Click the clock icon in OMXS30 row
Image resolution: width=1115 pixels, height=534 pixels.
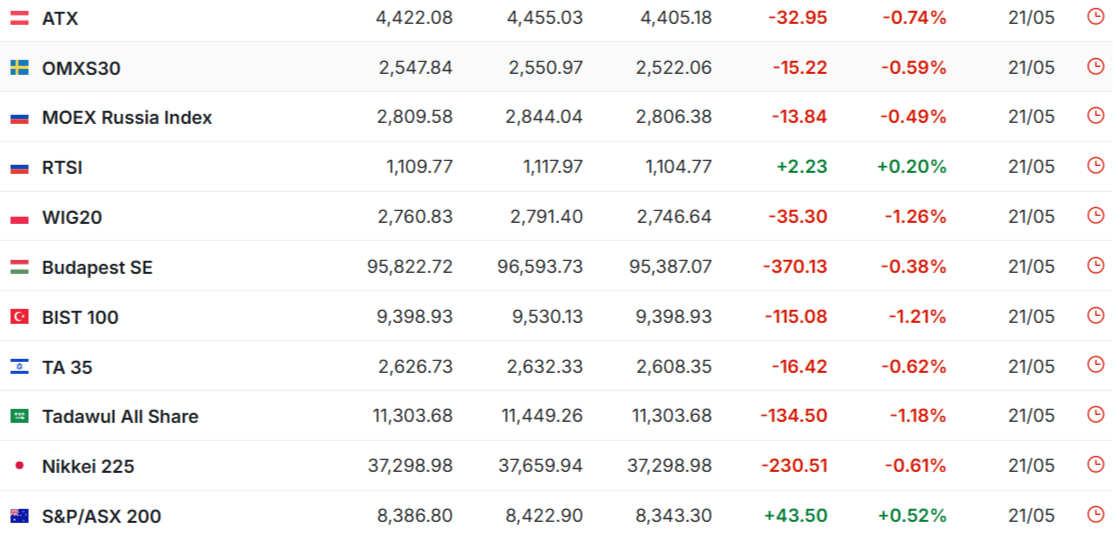click(1095, 66)
